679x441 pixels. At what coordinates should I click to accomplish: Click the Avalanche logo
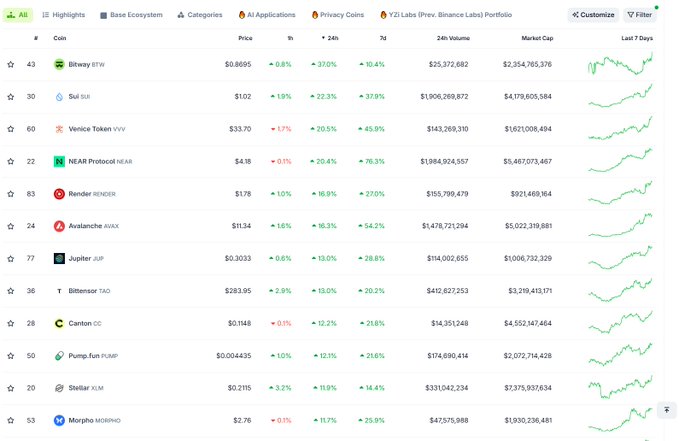pyautogui.click(x=59, y=226)
